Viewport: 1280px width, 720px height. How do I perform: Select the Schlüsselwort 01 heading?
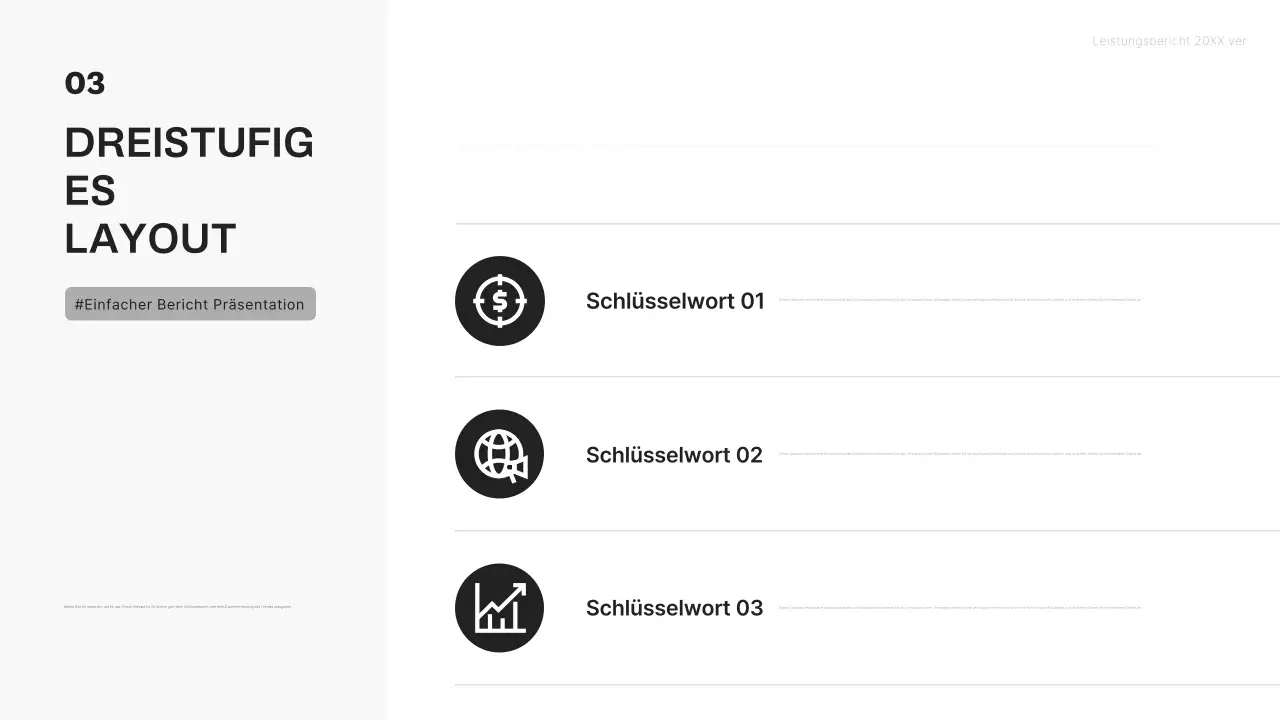[675, 301]
